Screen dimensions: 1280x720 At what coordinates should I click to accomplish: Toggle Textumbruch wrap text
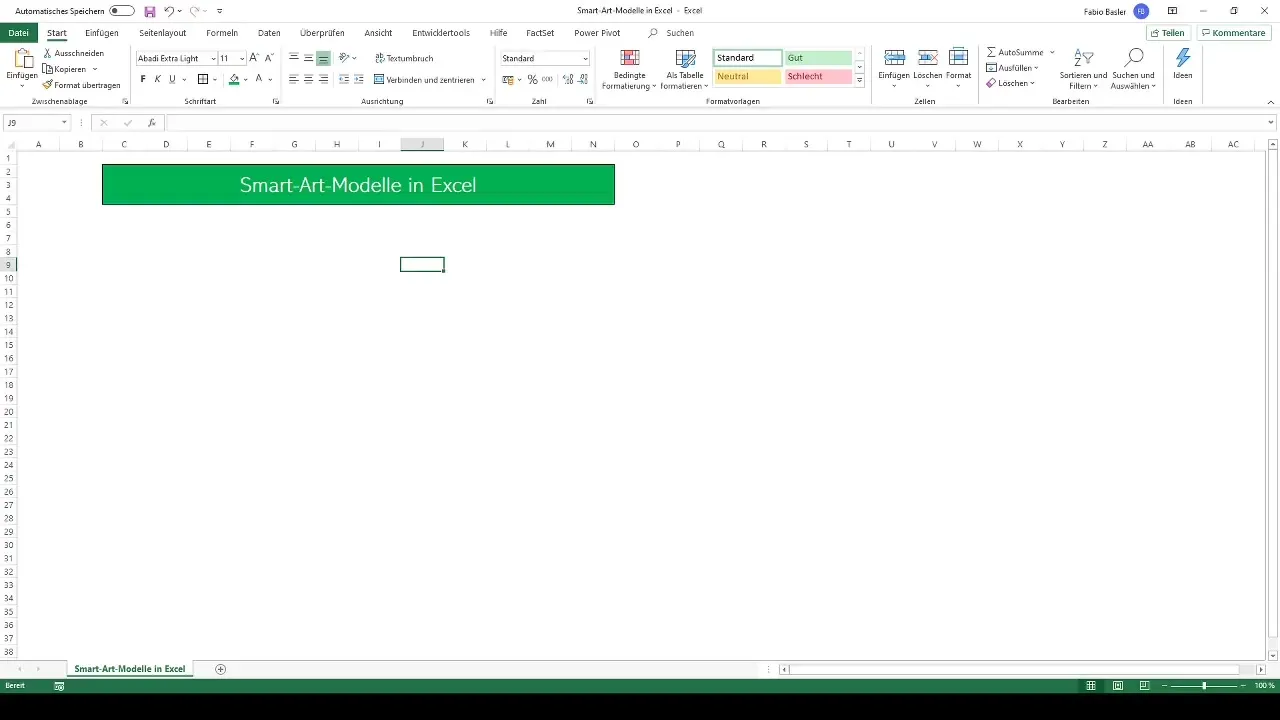coord(404,58)
